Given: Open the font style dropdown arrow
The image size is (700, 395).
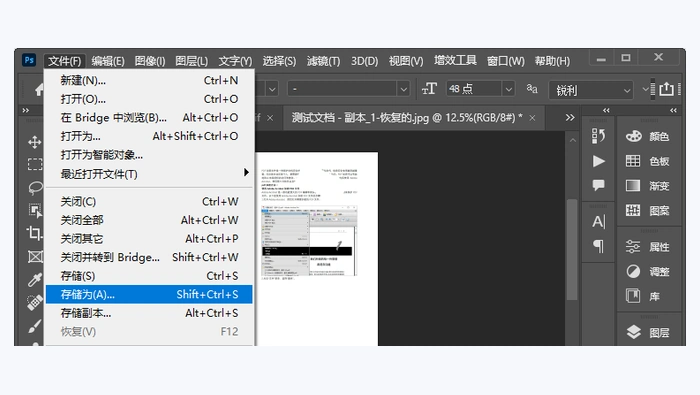Looking at the screenshot, I should click(x=403, y=89).
